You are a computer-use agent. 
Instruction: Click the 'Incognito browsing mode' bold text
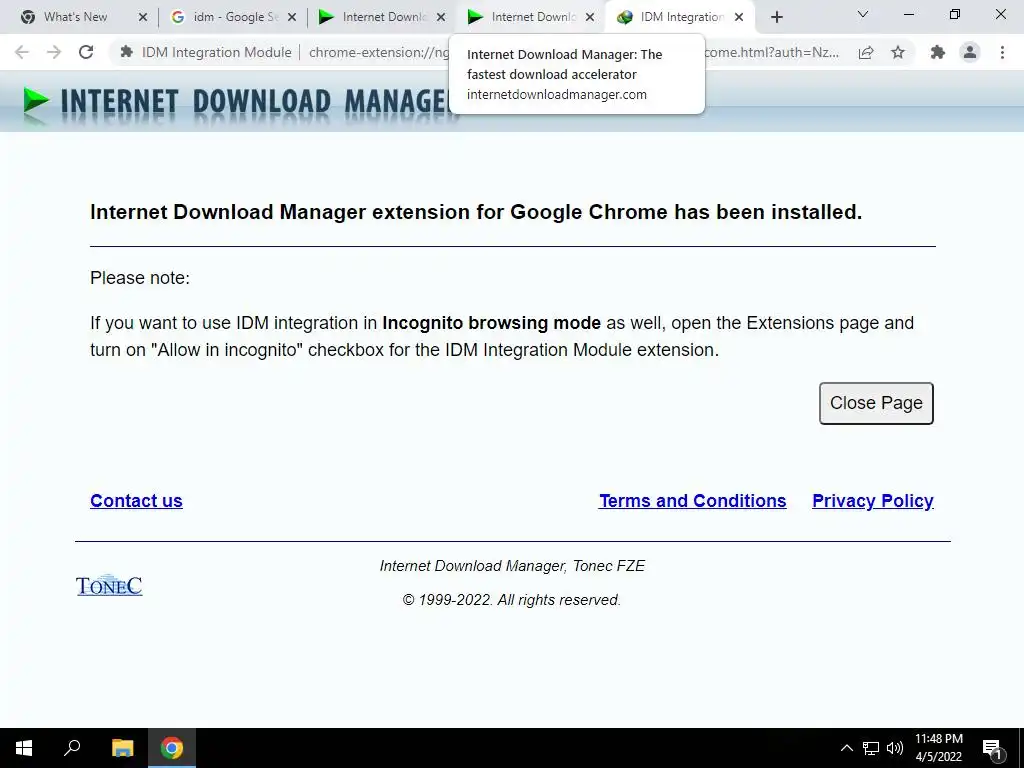491,323
